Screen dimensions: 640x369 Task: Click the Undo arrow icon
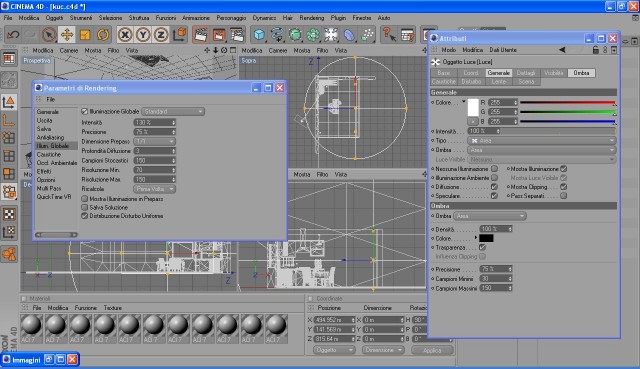click(x=13, y=35)
